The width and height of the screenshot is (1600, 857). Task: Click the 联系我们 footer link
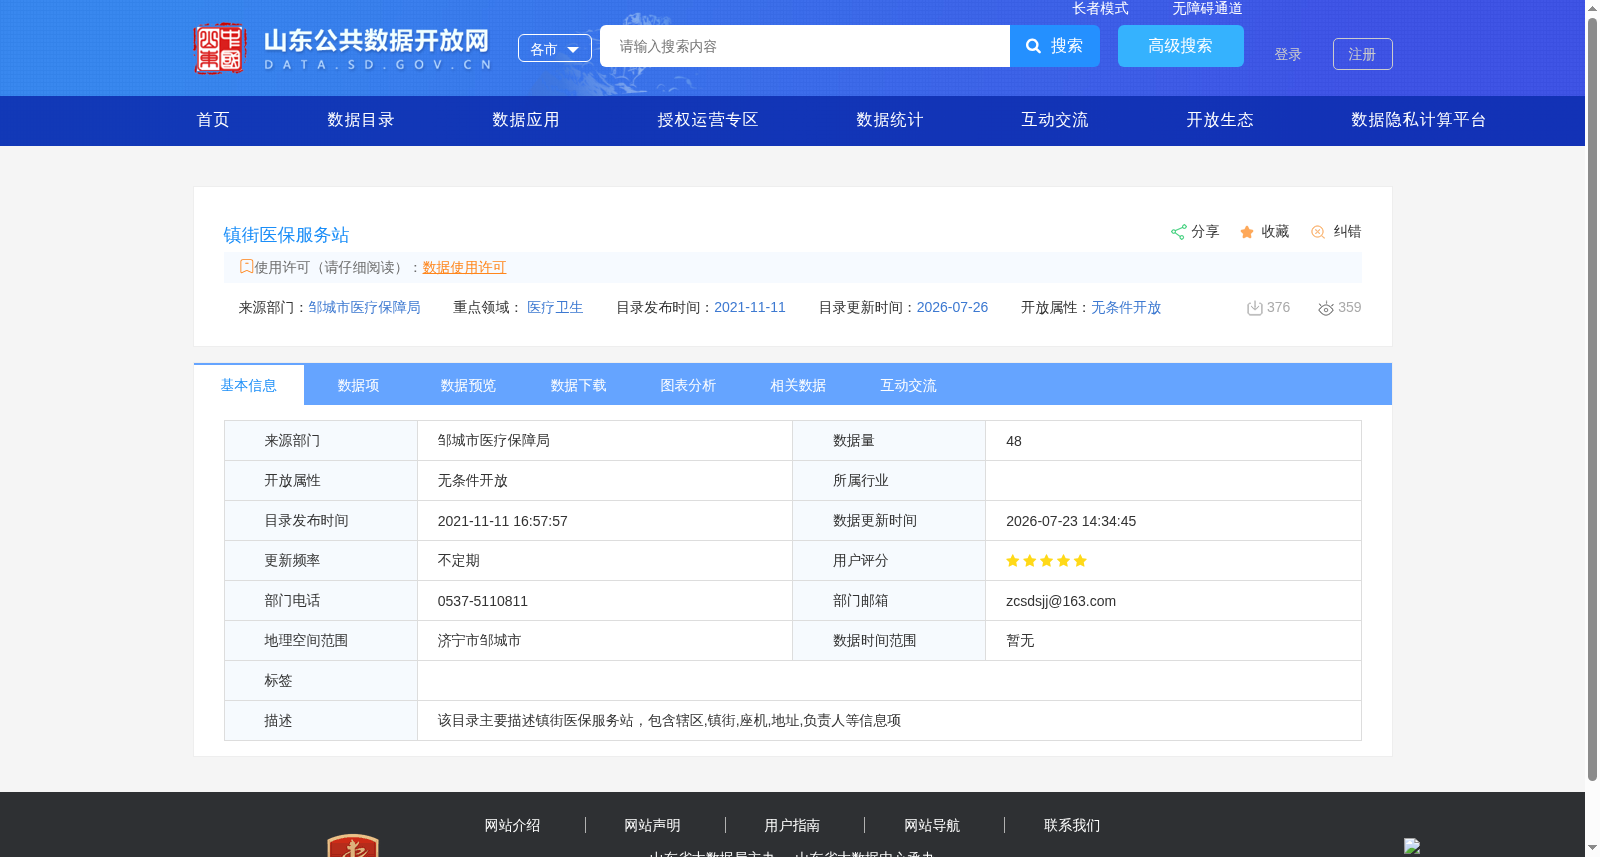pyautogui.click(x=1072, y=825)
